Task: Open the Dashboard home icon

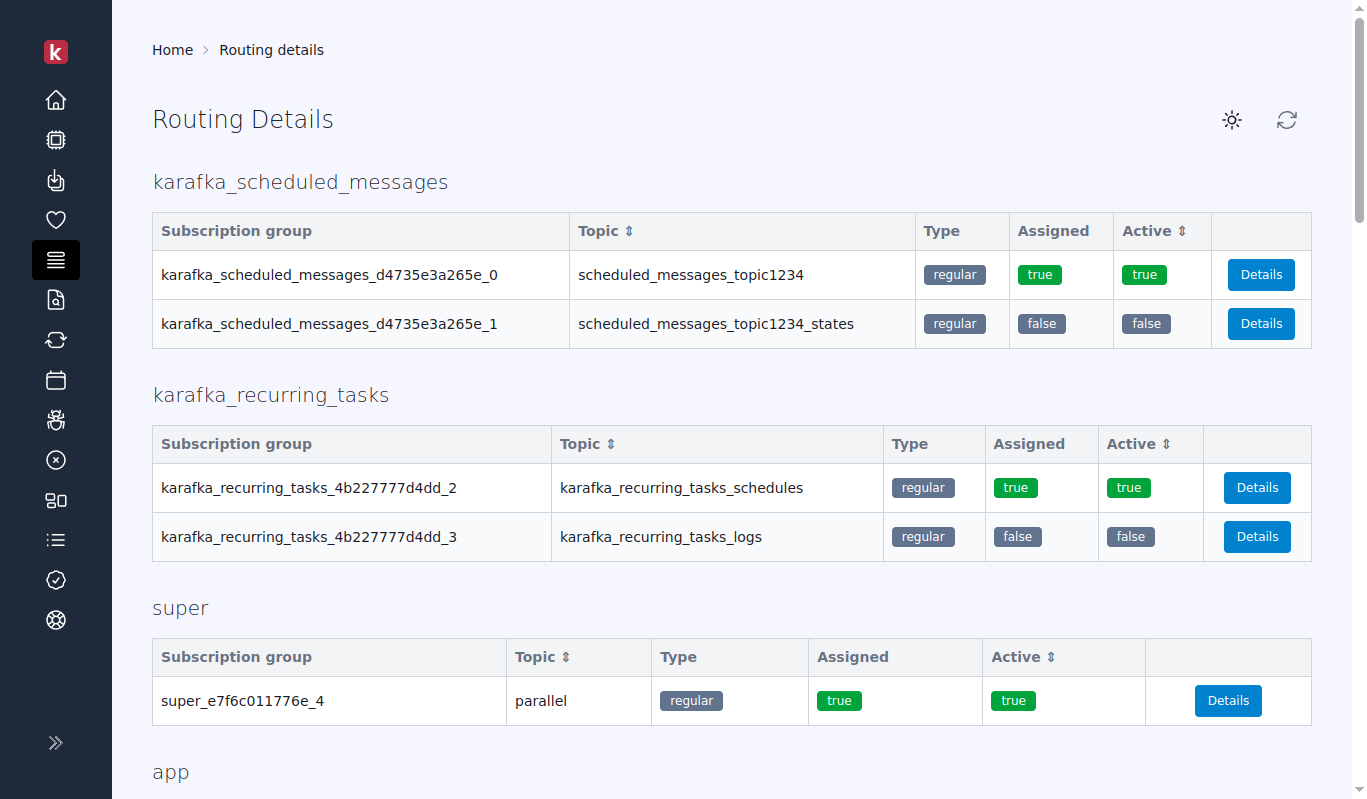Action: click(x=56, y=100)
